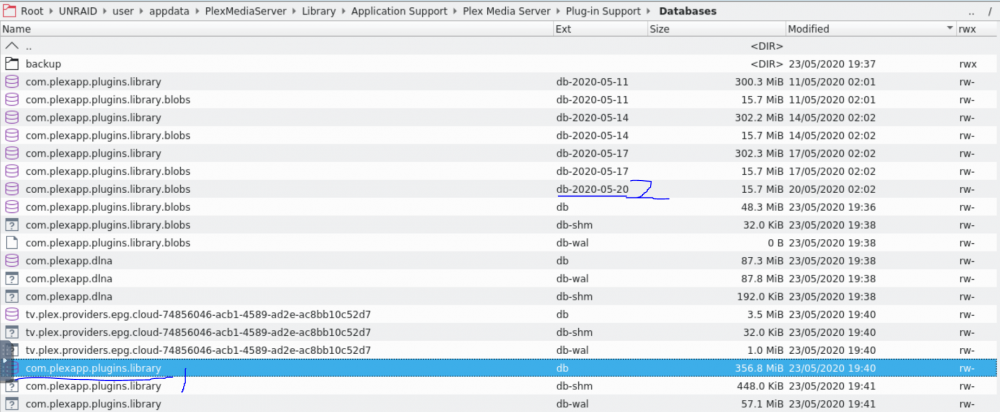Open the arrow dropdown after appdata in breadcrumb
The image size is (1000, 412).
coord(196,11)
